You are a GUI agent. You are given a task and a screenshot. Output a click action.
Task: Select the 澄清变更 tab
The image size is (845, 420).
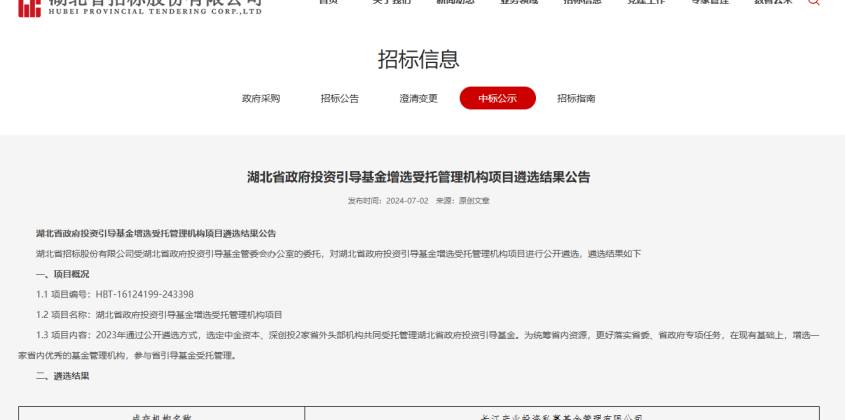pyautogui.click(x=419, y=99)
